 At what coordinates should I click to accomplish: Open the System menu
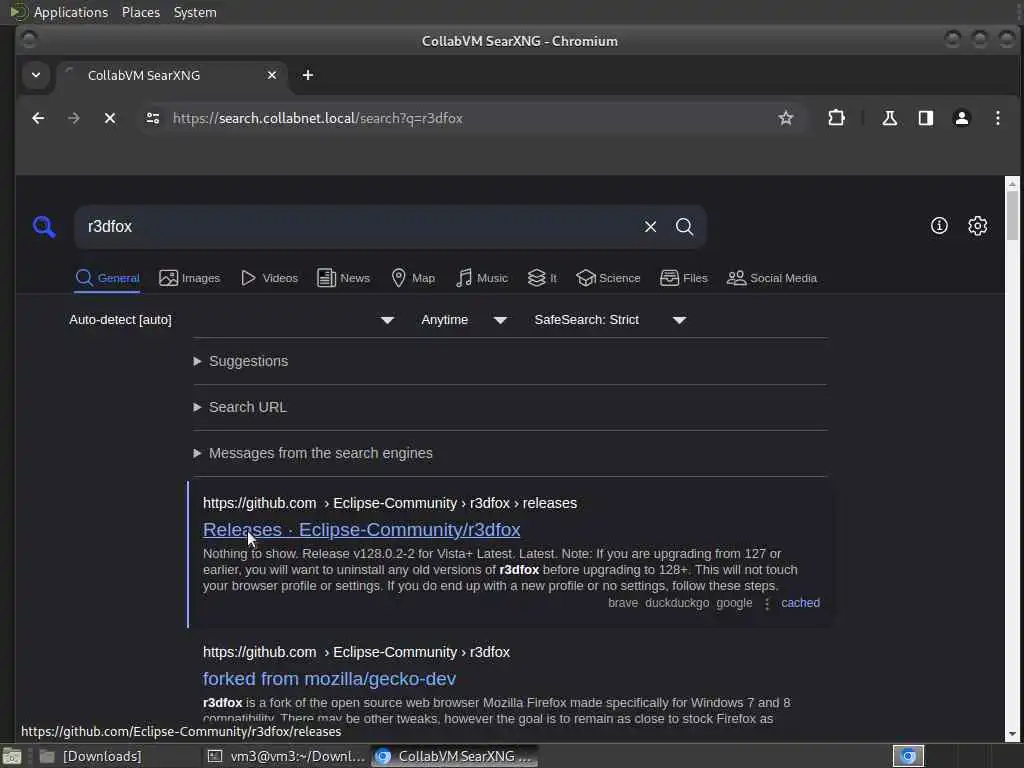click(195, 12)
